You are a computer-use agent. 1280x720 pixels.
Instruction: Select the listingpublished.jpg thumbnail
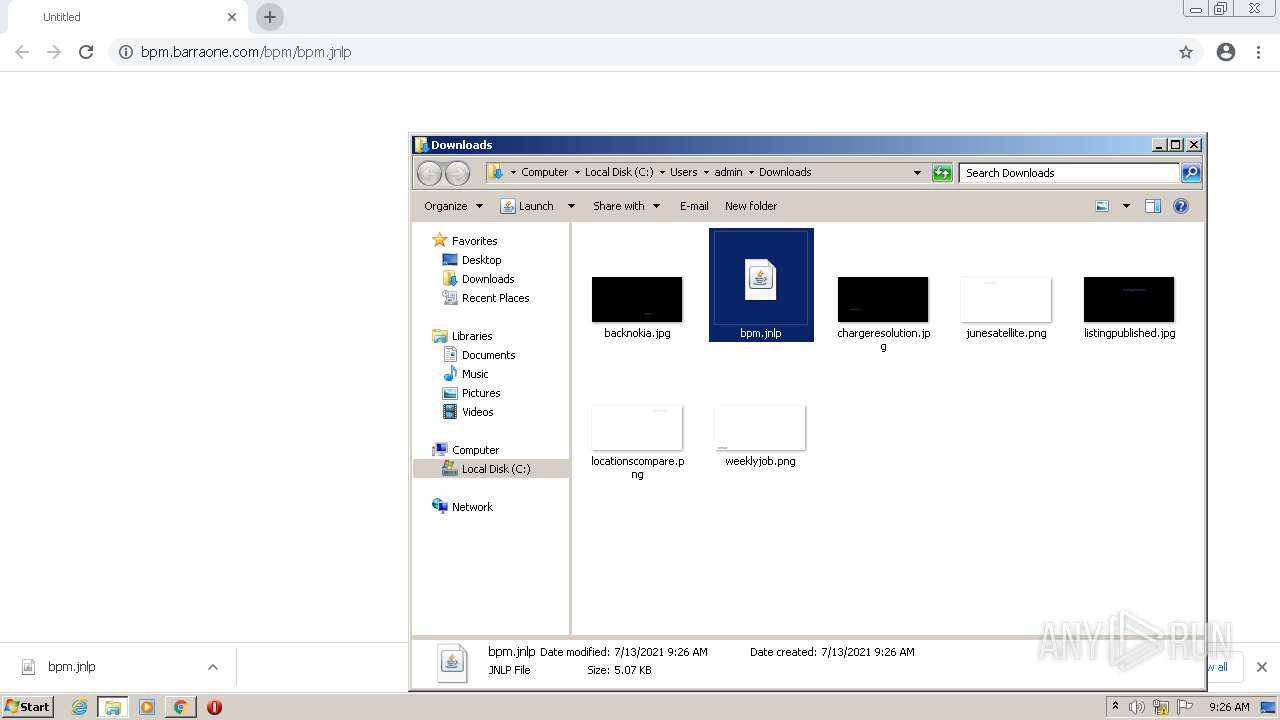point(1129,300)
